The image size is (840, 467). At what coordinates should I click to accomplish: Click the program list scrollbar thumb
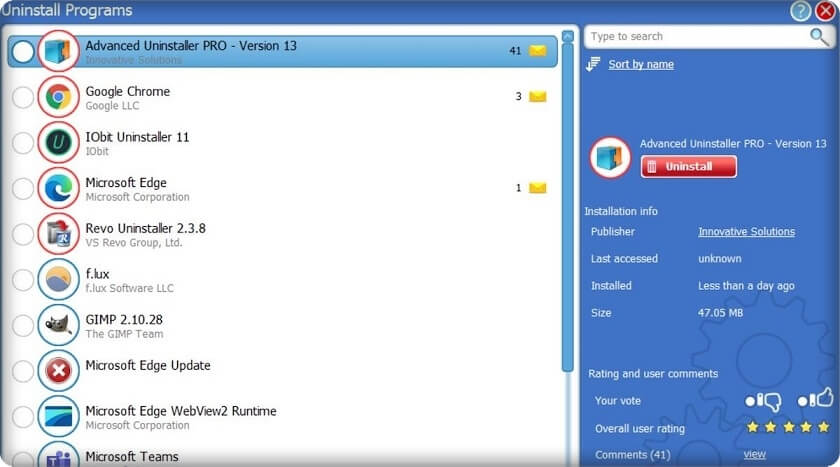[568, 209]
